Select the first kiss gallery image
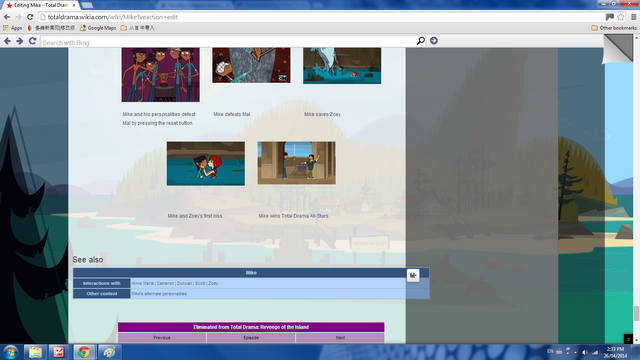 point(206,164)
